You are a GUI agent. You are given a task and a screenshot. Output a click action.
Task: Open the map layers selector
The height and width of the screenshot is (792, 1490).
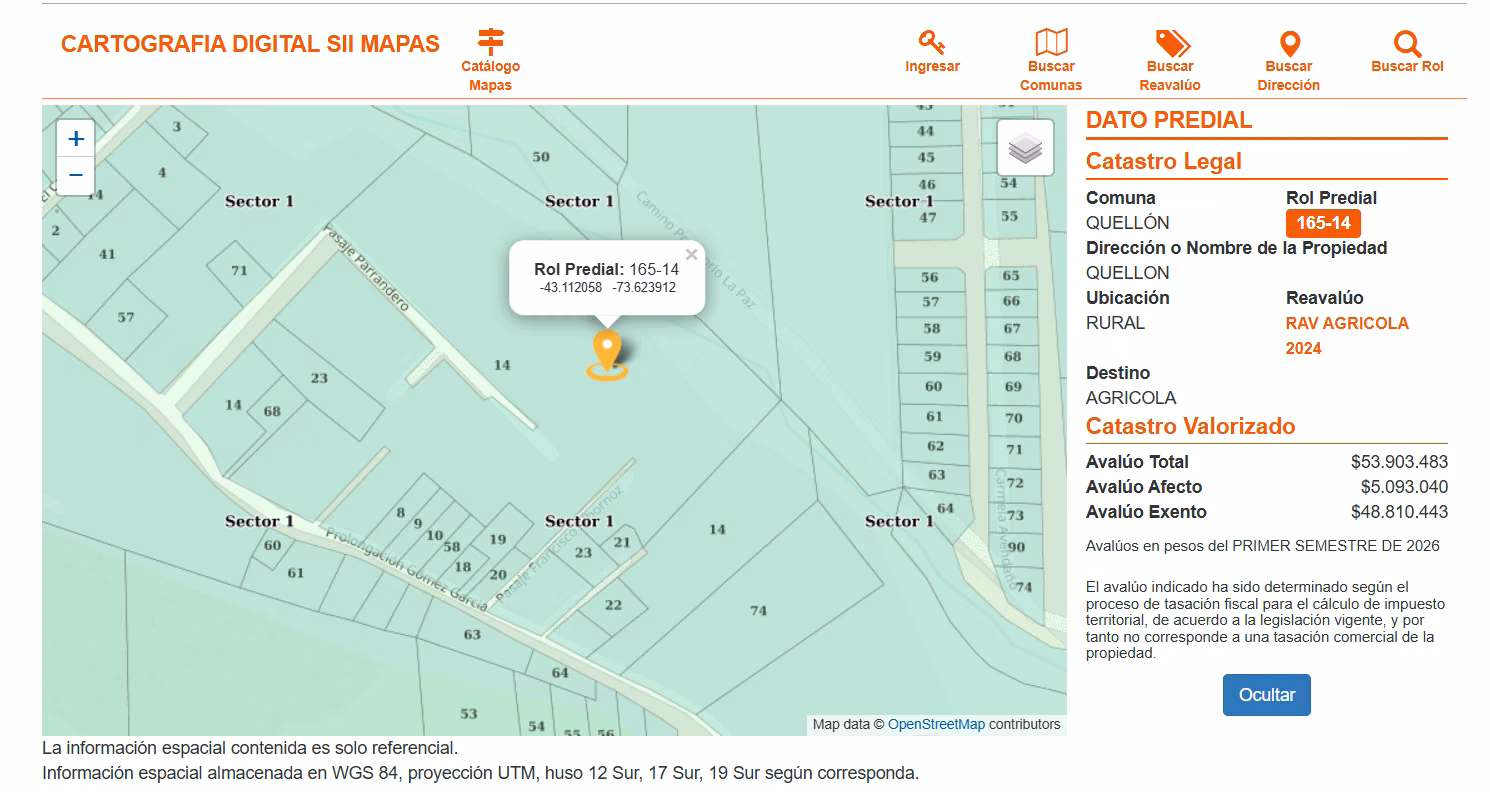pos(1025,148)
